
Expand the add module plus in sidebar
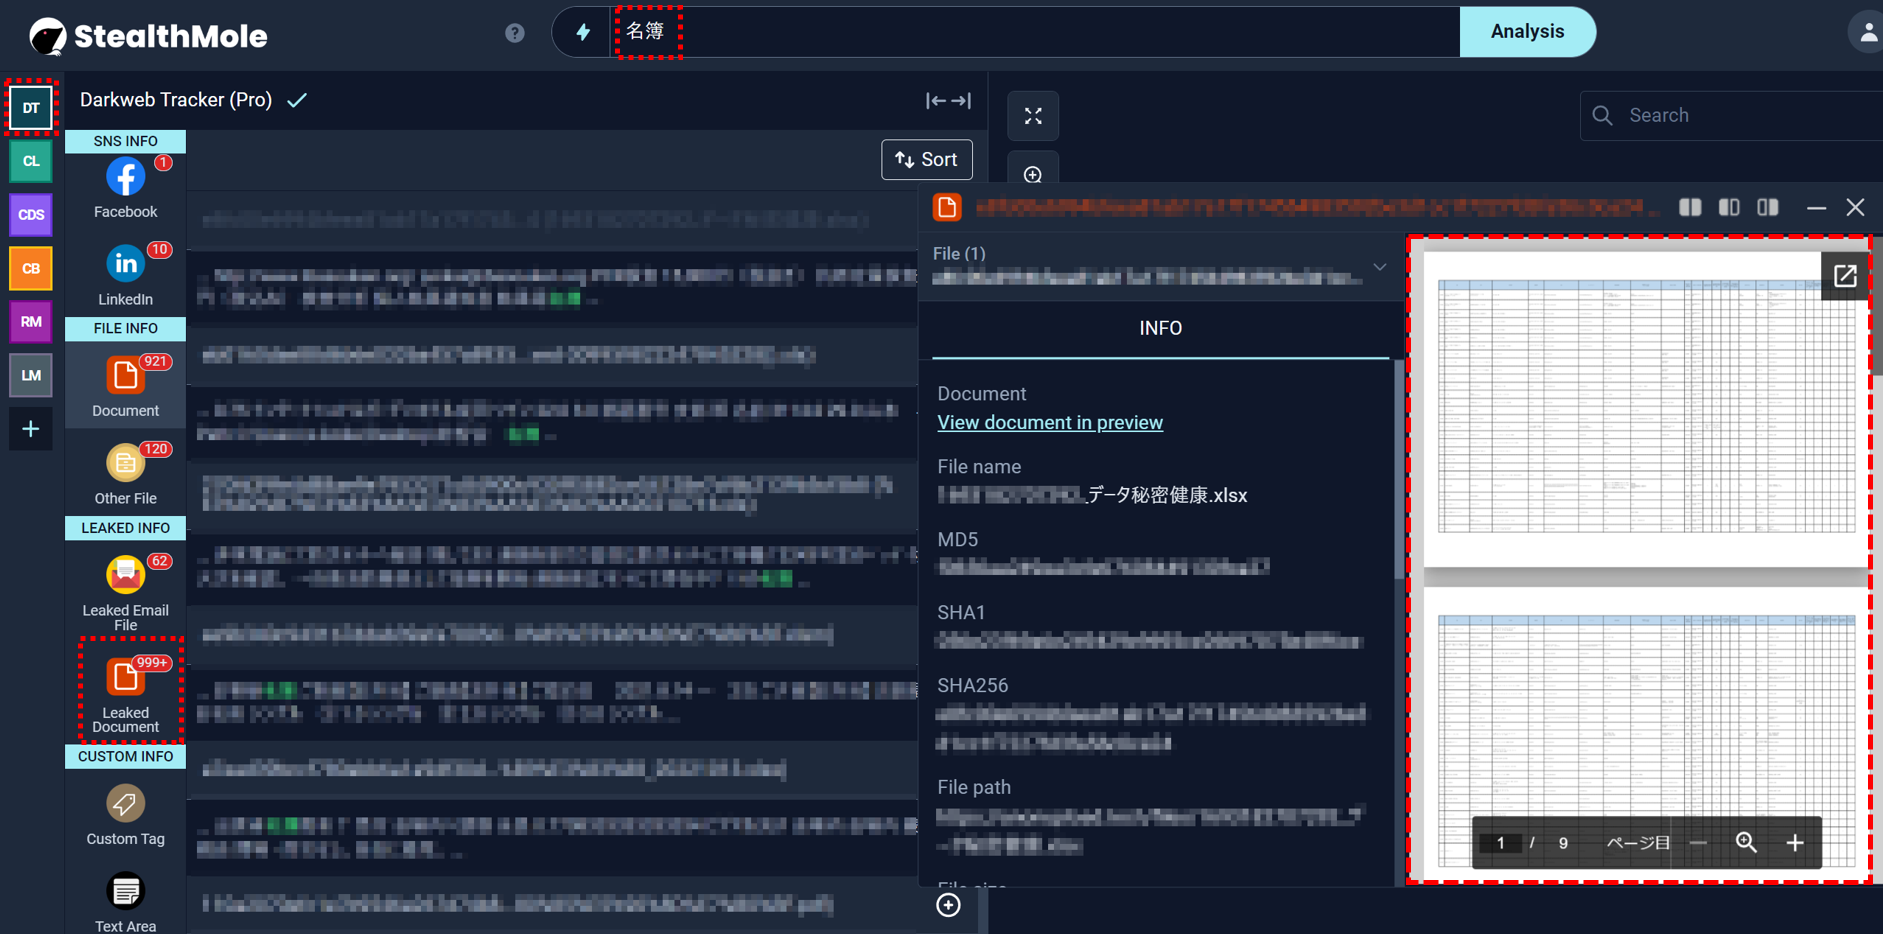pyautogui.click(x=31, y=429)
